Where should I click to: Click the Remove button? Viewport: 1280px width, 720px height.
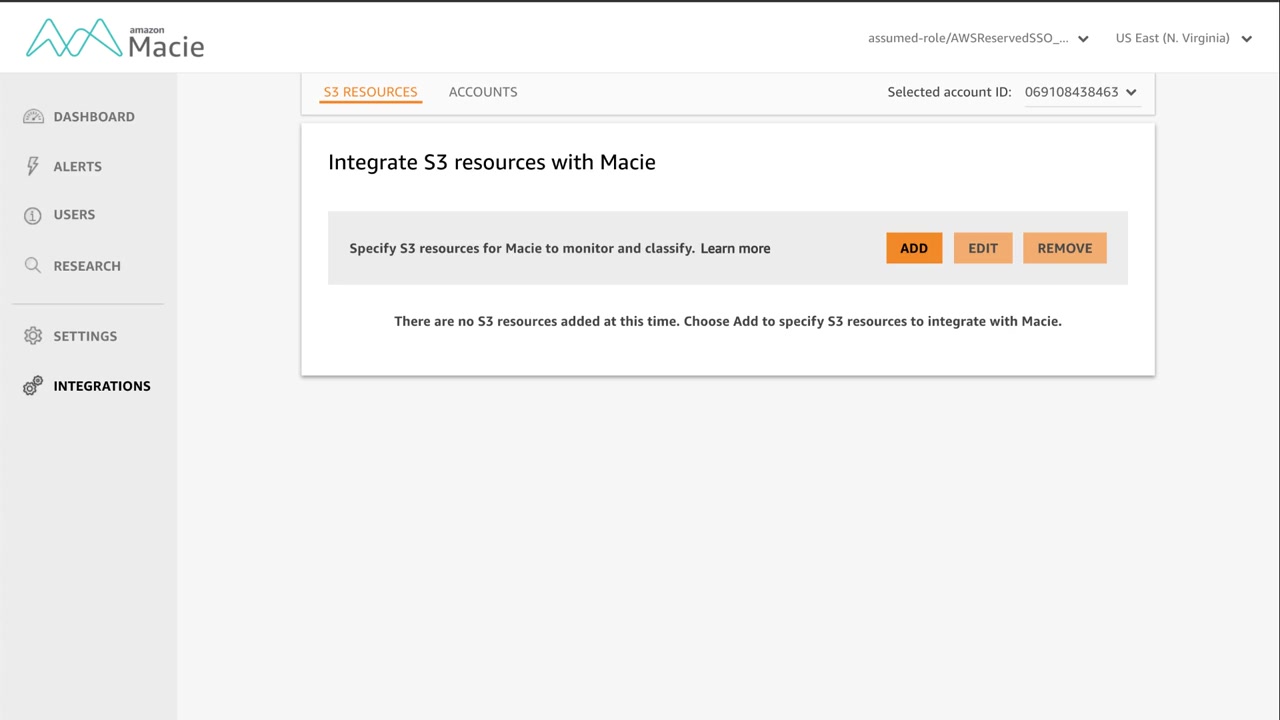[1065, 248]
